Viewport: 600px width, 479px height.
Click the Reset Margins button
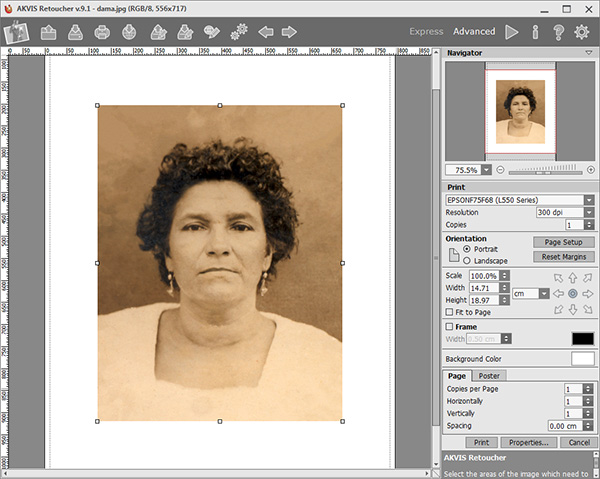[564, 257]
